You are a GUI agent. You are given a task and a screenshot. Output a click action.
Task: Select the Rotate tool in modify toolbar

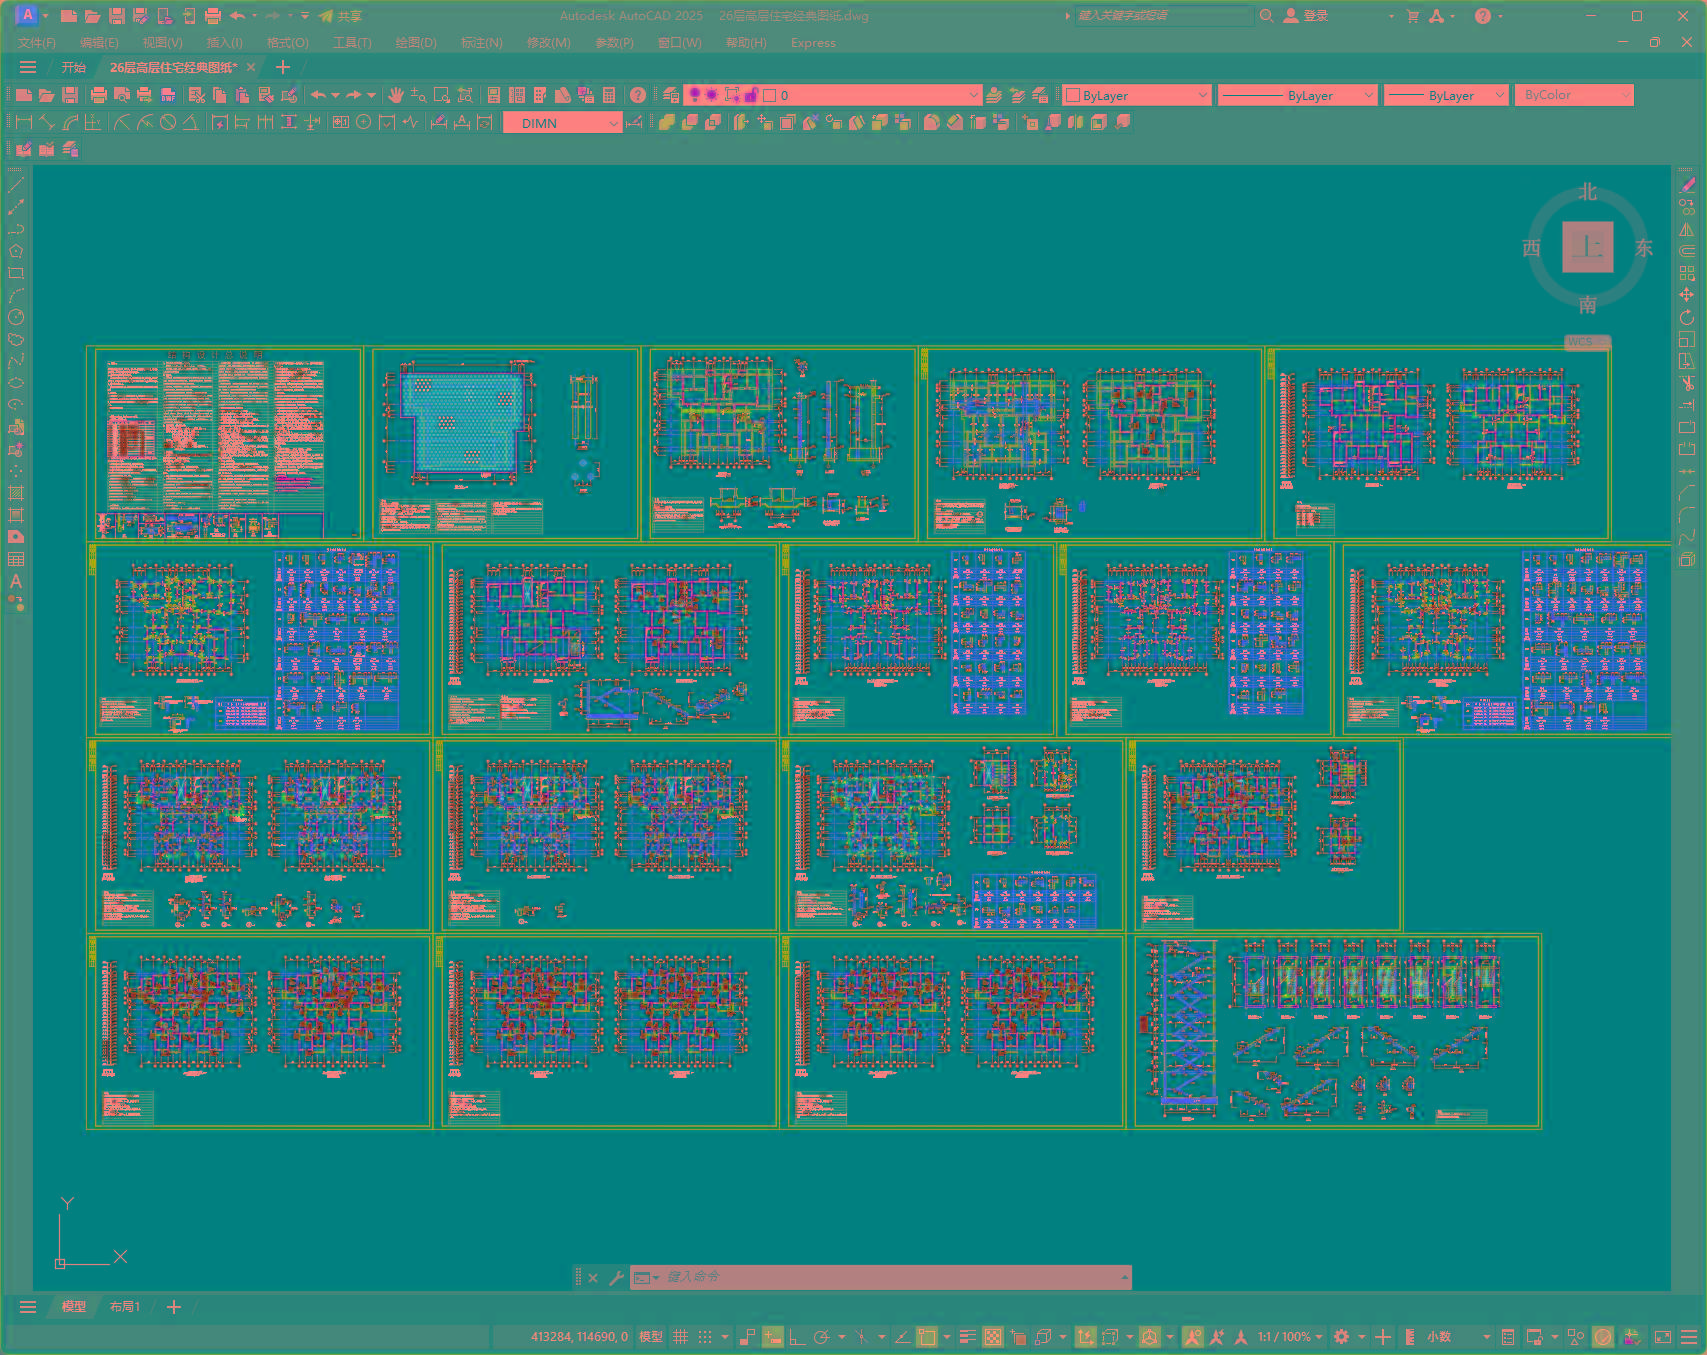point(1687,317)
